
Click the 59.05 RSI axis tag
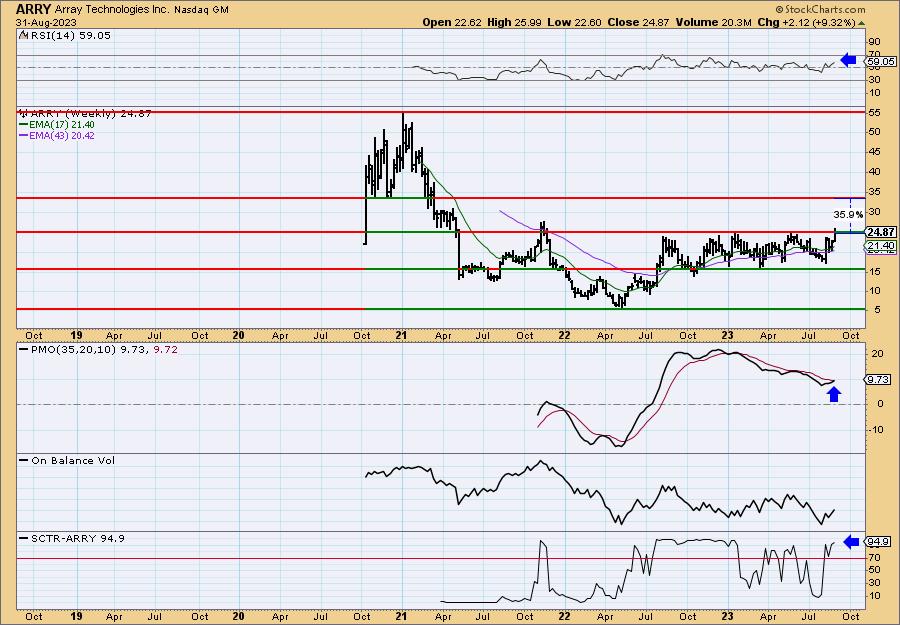pyautogui.click(x=880, y=61)
